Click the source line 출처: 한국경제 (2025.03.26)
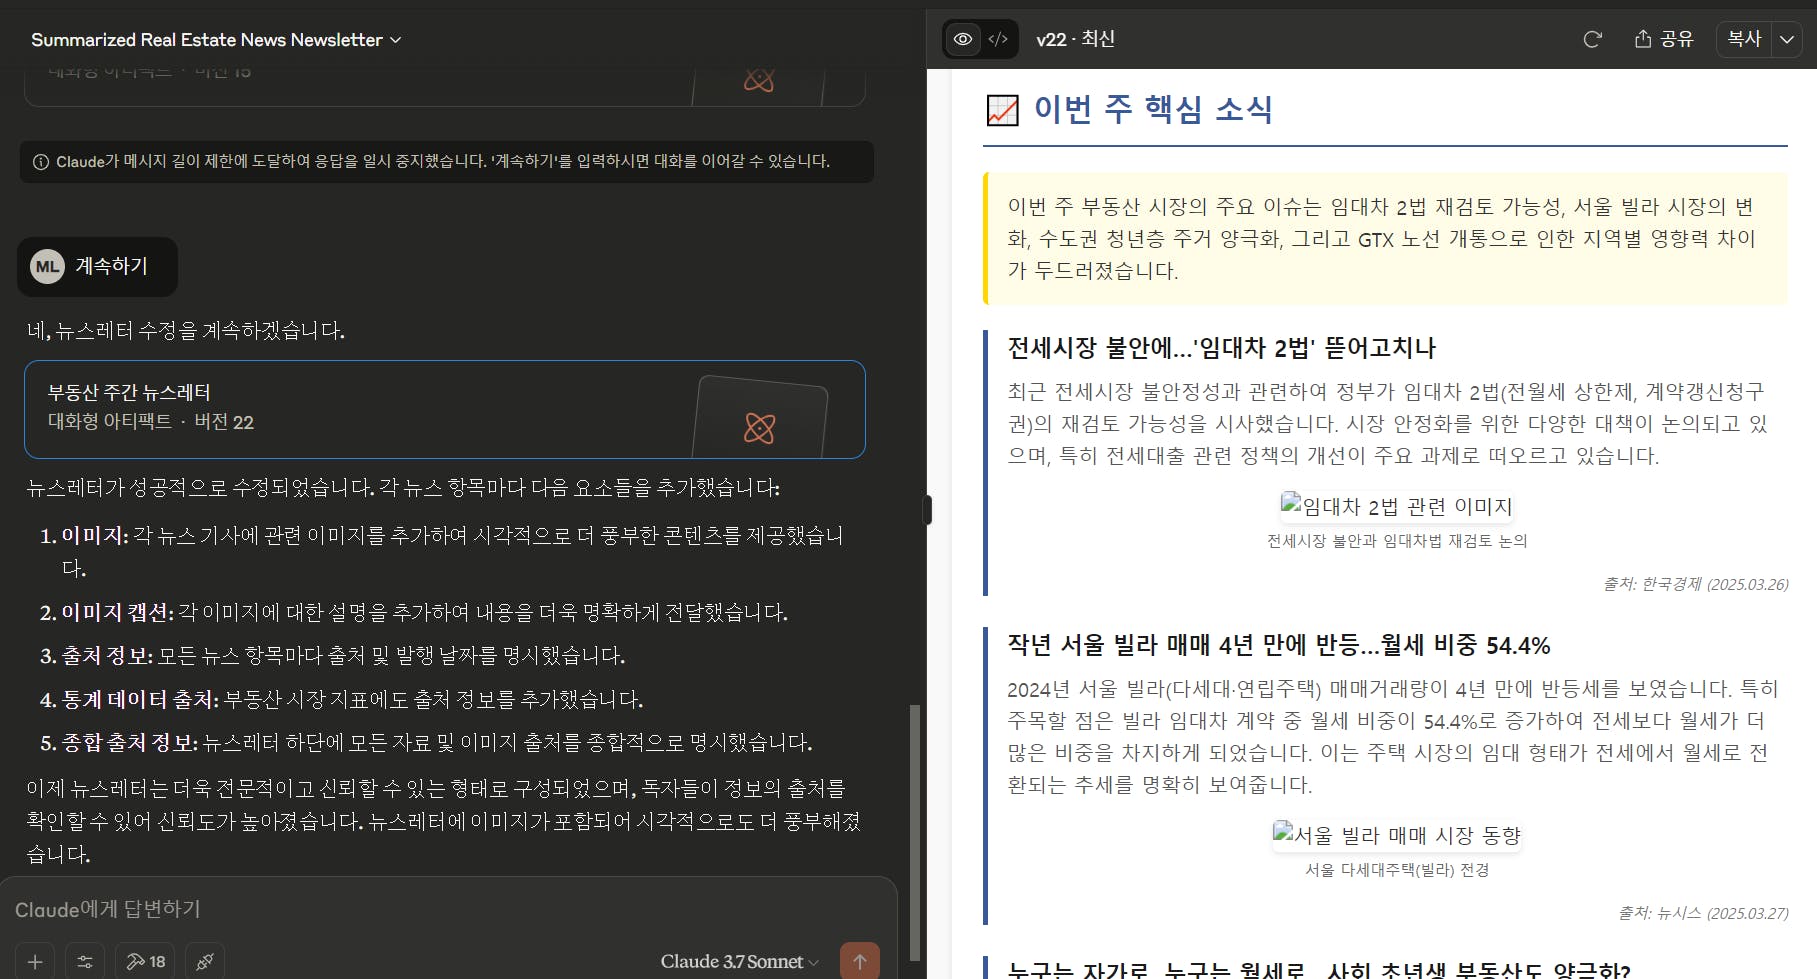This screenshot has width=1817, height=979. tap(1696, 584)
